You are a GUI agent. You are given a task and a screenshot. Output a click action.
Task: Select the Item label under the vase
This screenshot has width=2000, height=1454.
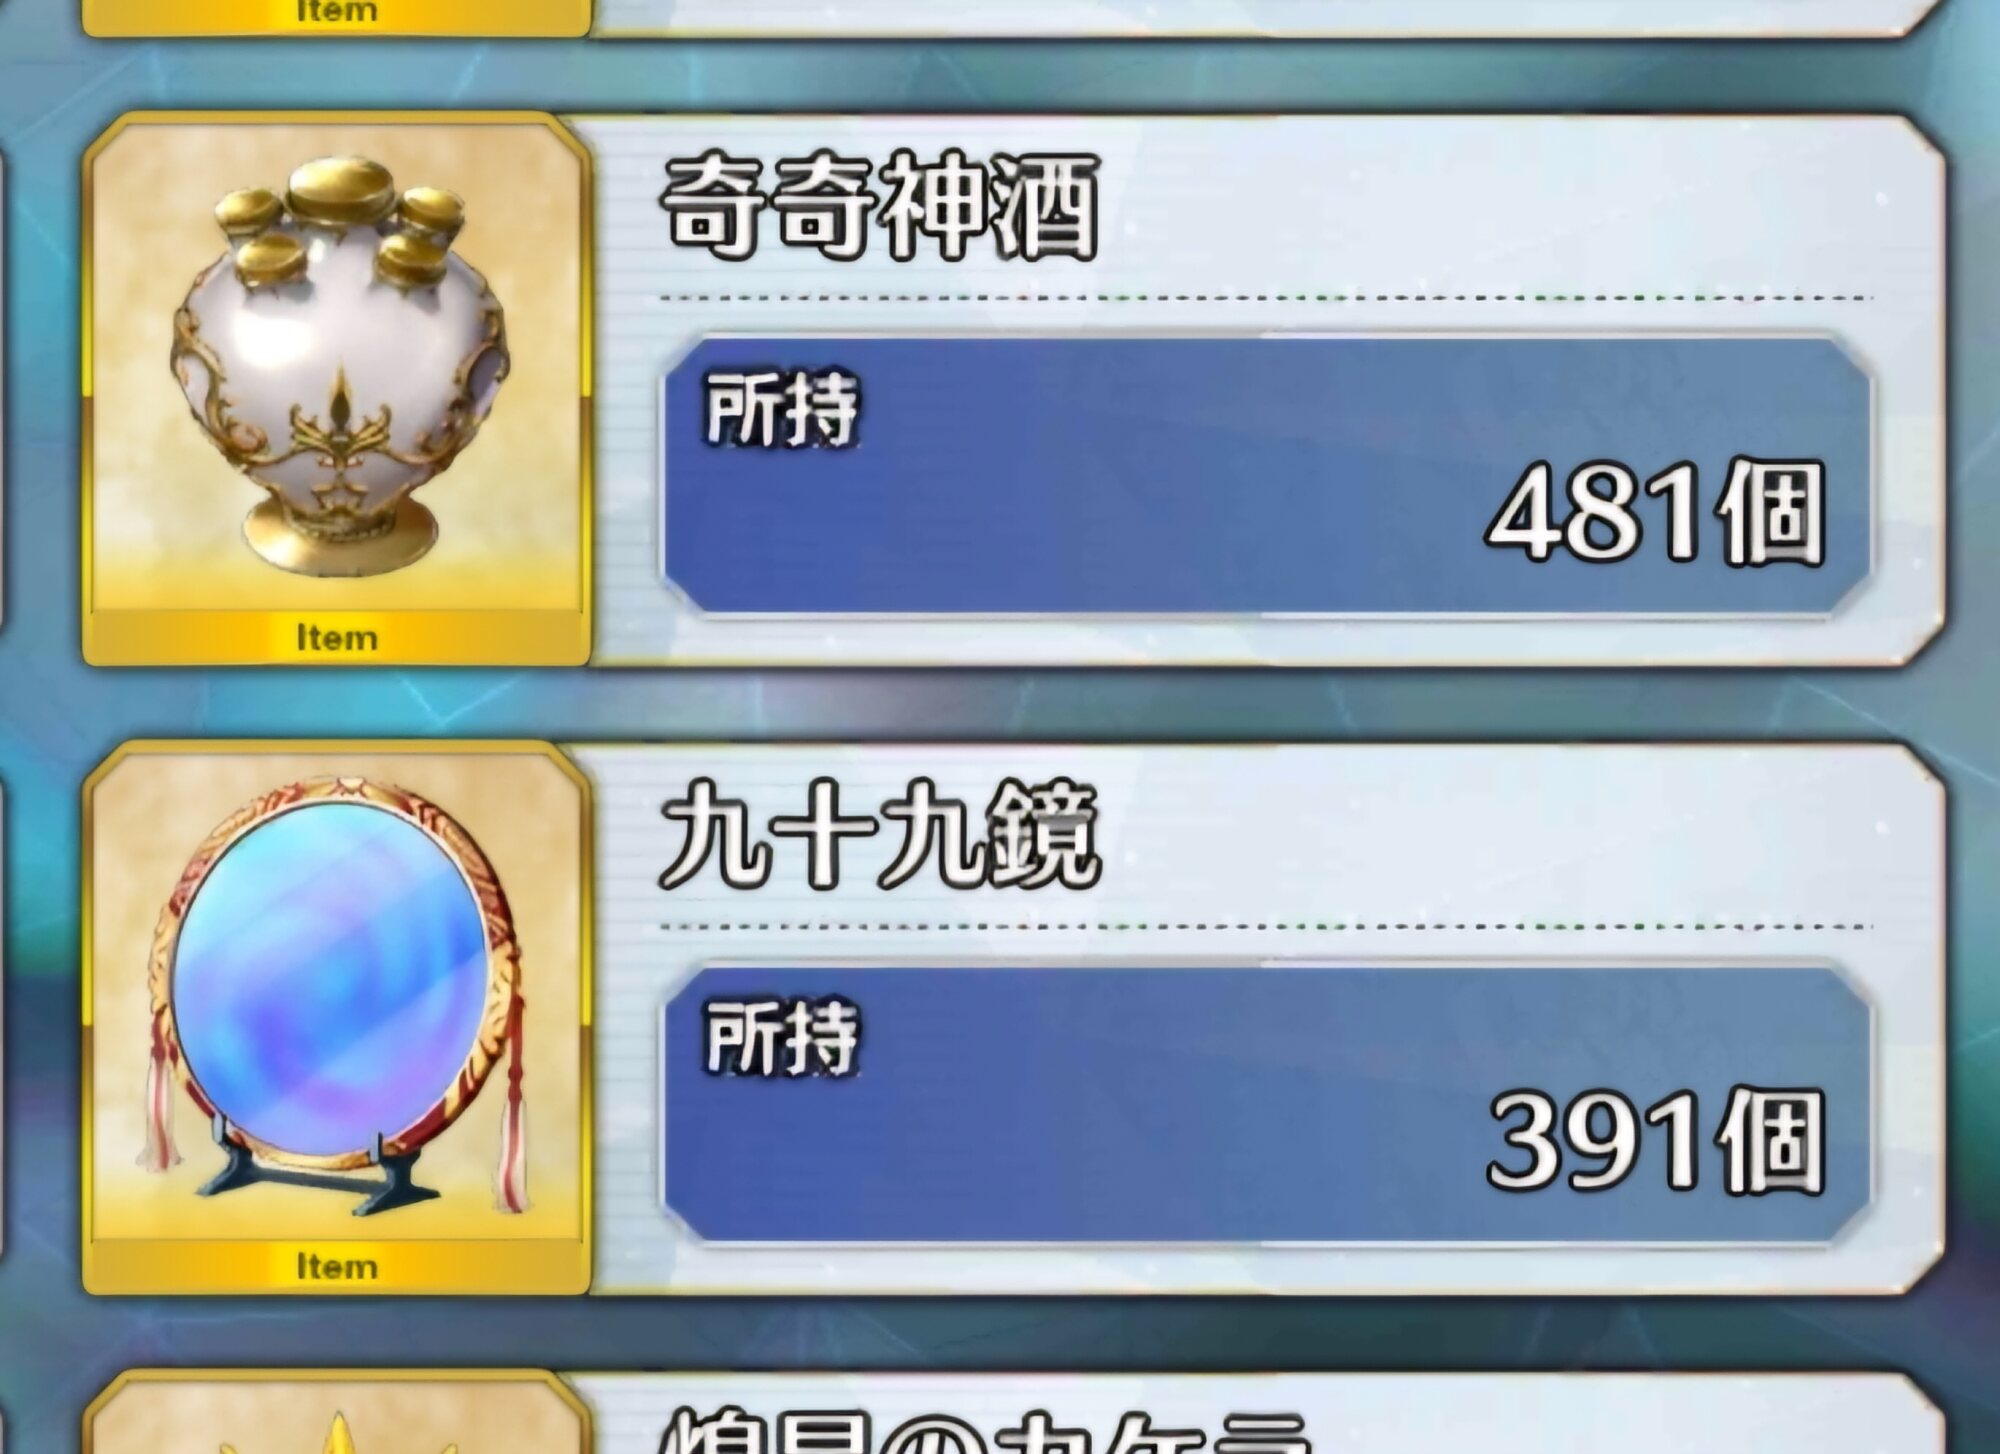tap(337, 637)
